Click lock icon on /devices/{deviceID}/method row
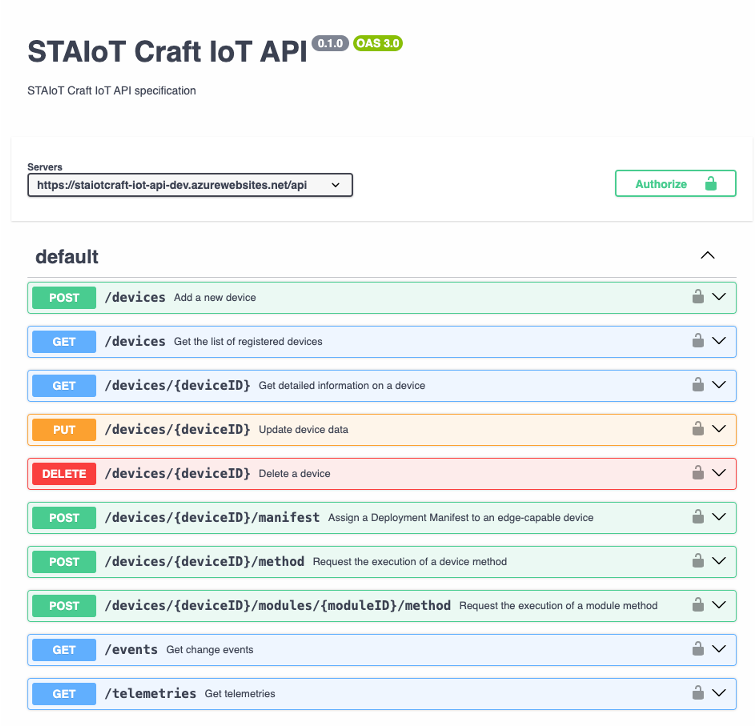 698,561
